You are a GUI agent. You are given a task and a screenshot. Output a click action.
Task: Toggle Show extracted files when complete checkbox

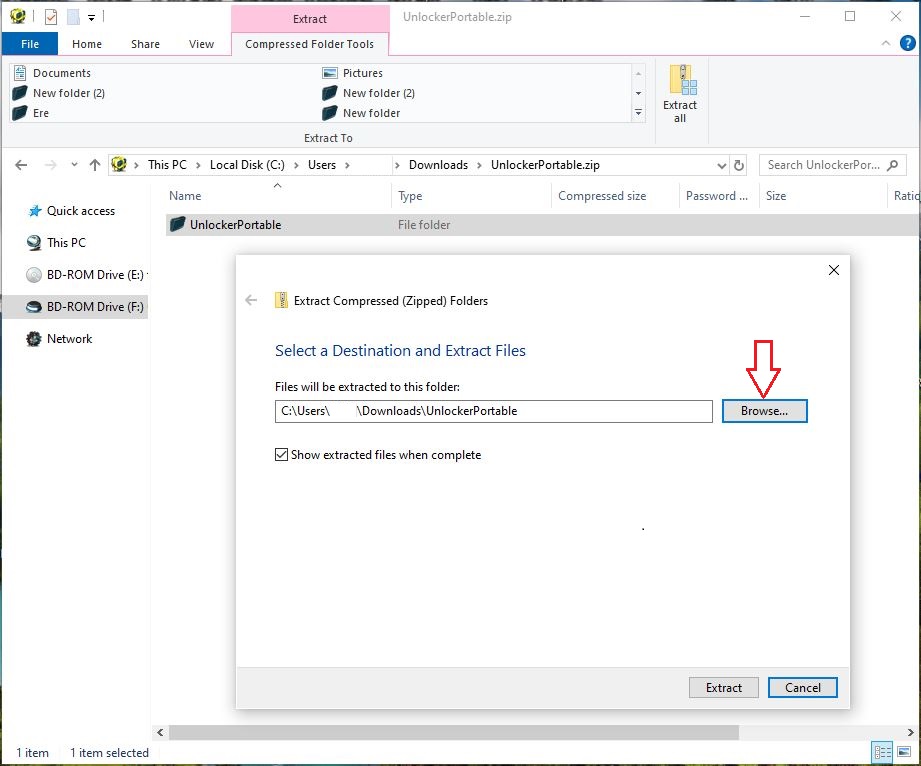[282, 455]
